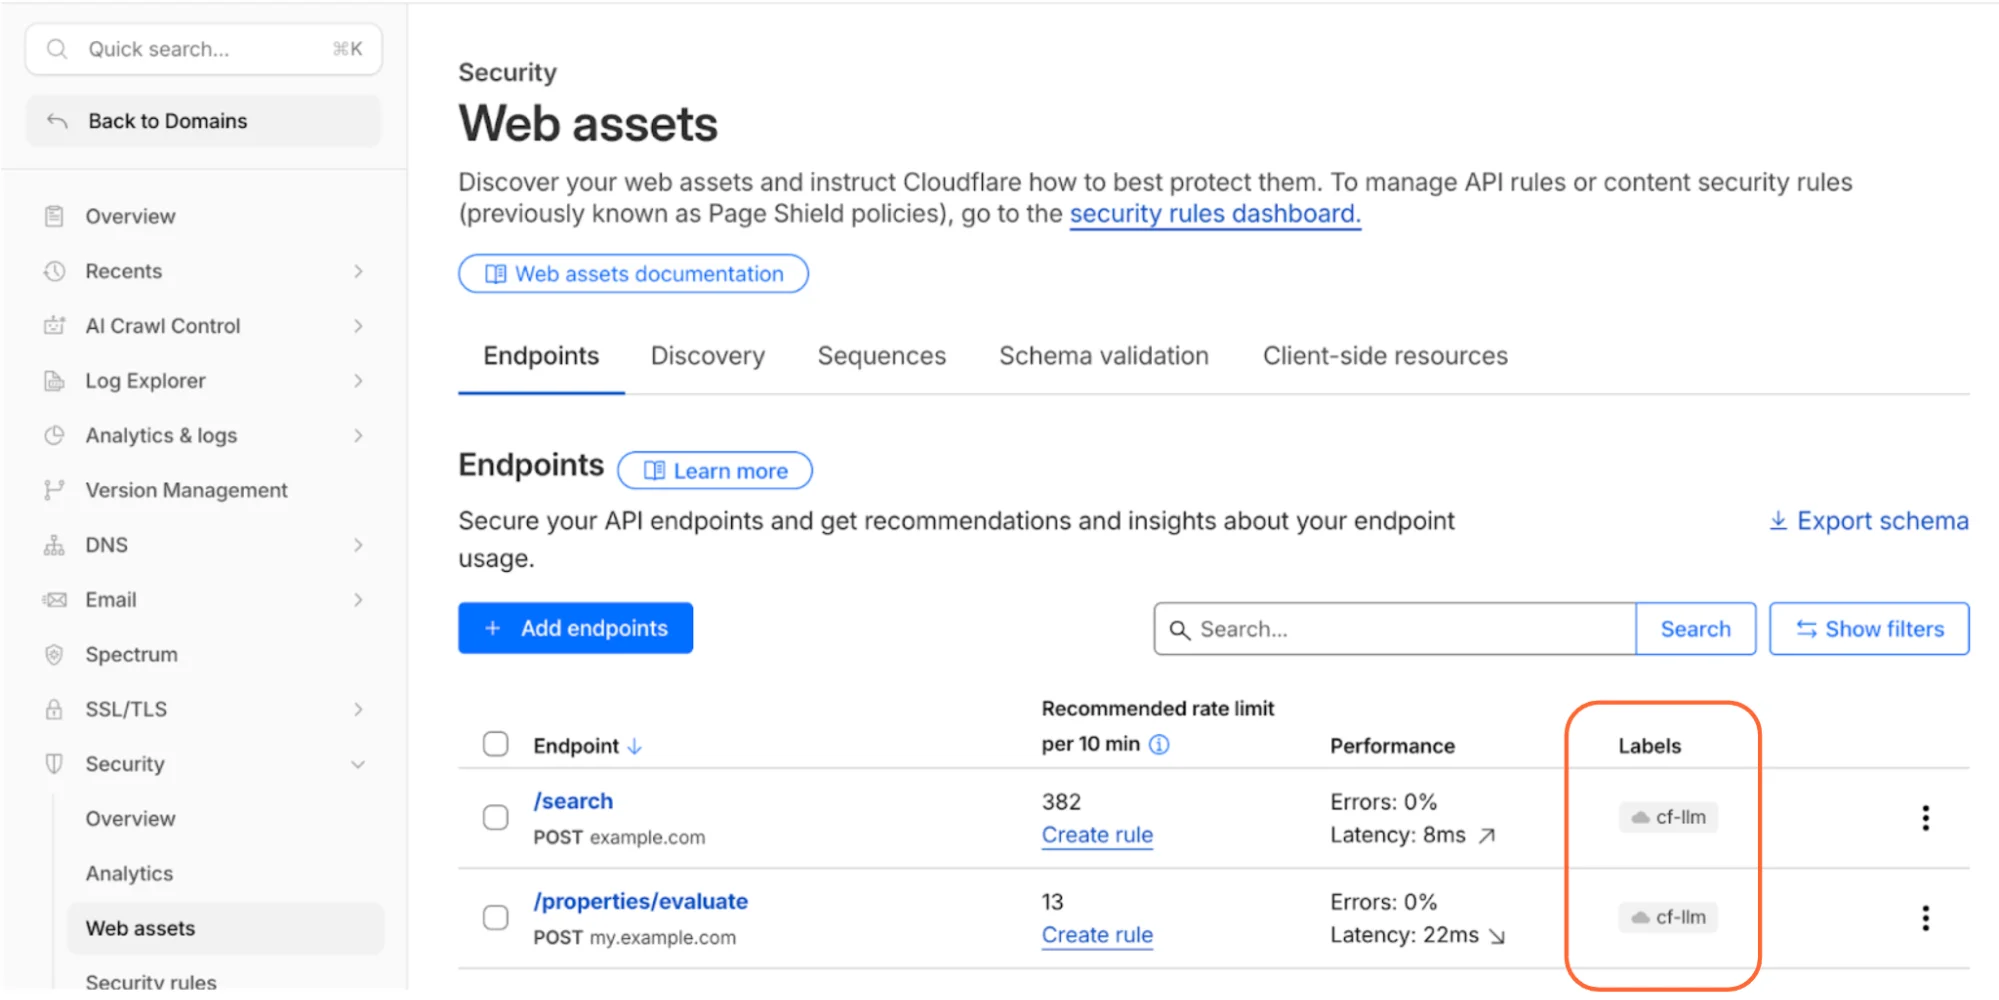
Task: Select the AI Crawl Control sidebar icon
Action: pyautogui.click(x=55, y=325)
